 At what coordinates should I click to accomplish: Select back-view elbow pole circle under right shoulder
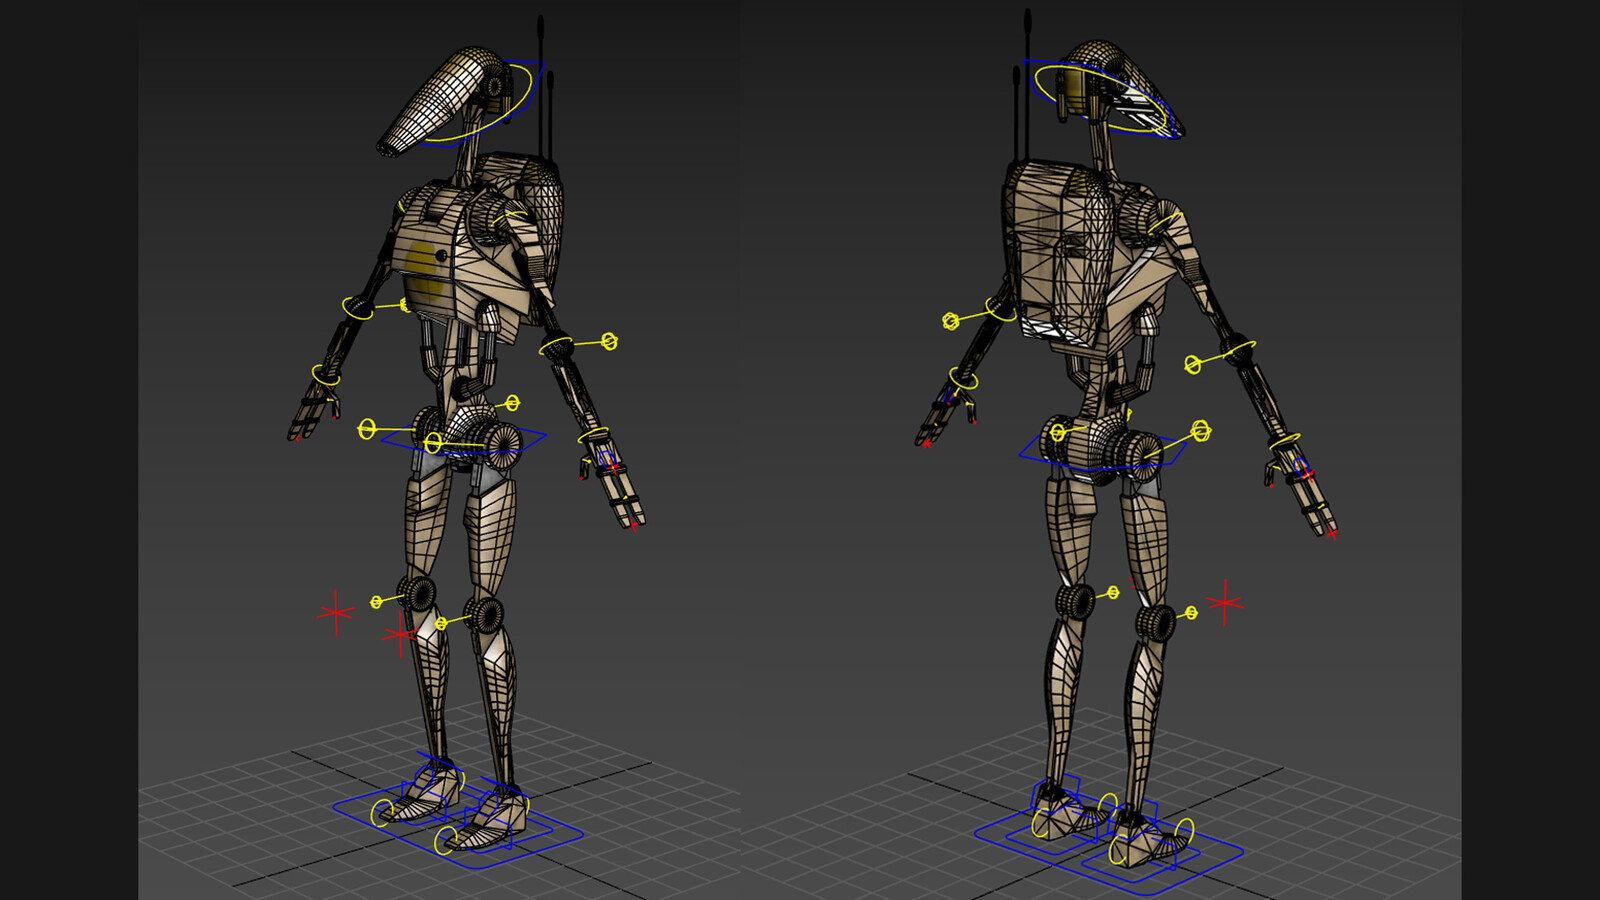(x=1193, y=365)
